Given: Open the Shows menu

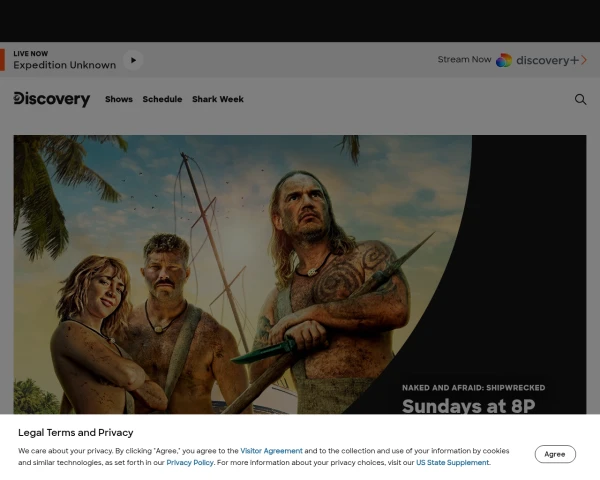Looking at the screenshot, I should pos(119,99).
